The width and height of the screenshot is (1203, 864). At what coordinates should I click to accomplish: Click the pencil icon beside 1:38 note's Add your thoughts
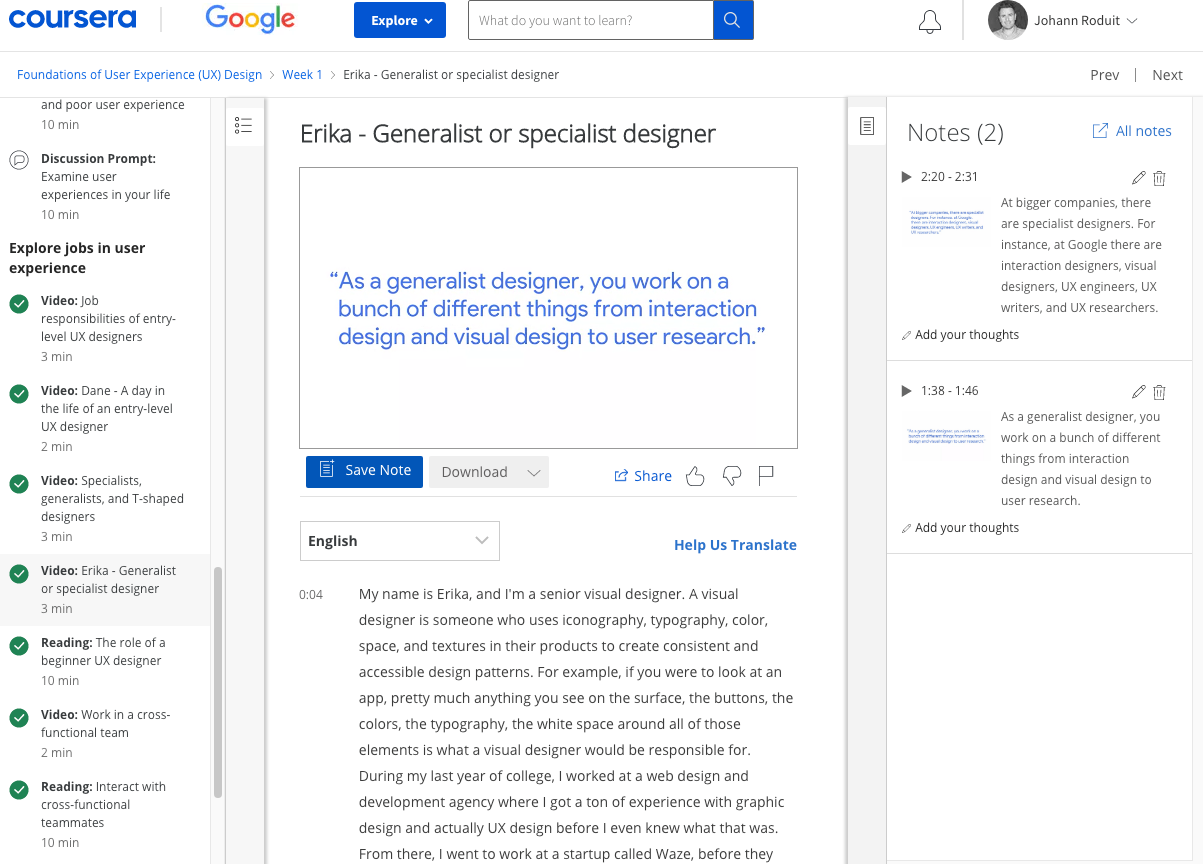[907, 528]
